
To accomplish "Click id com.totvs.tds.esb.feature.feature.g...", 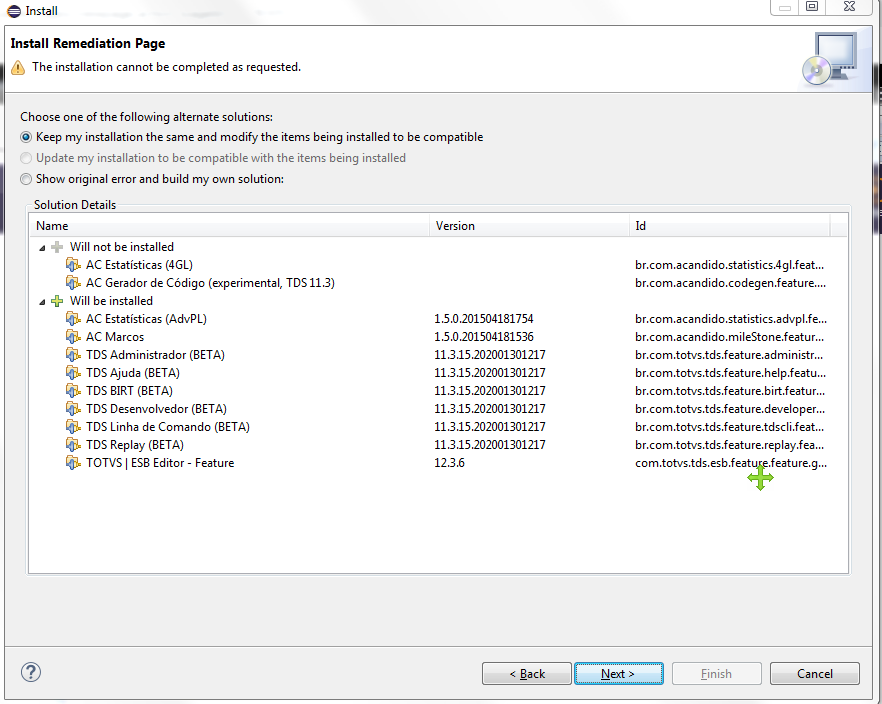I will click(731, 463).
